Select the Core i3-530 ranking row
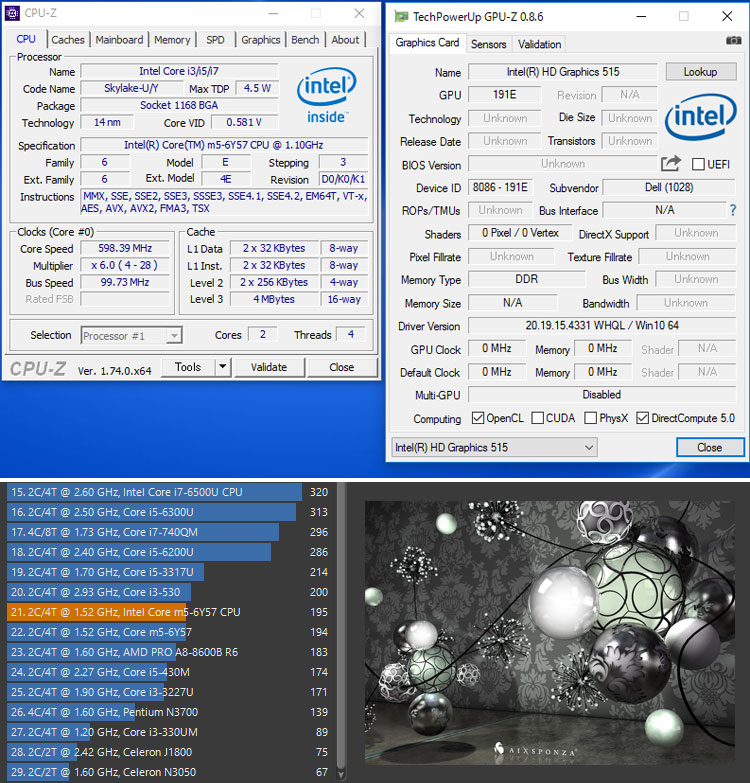 (168, 592)
